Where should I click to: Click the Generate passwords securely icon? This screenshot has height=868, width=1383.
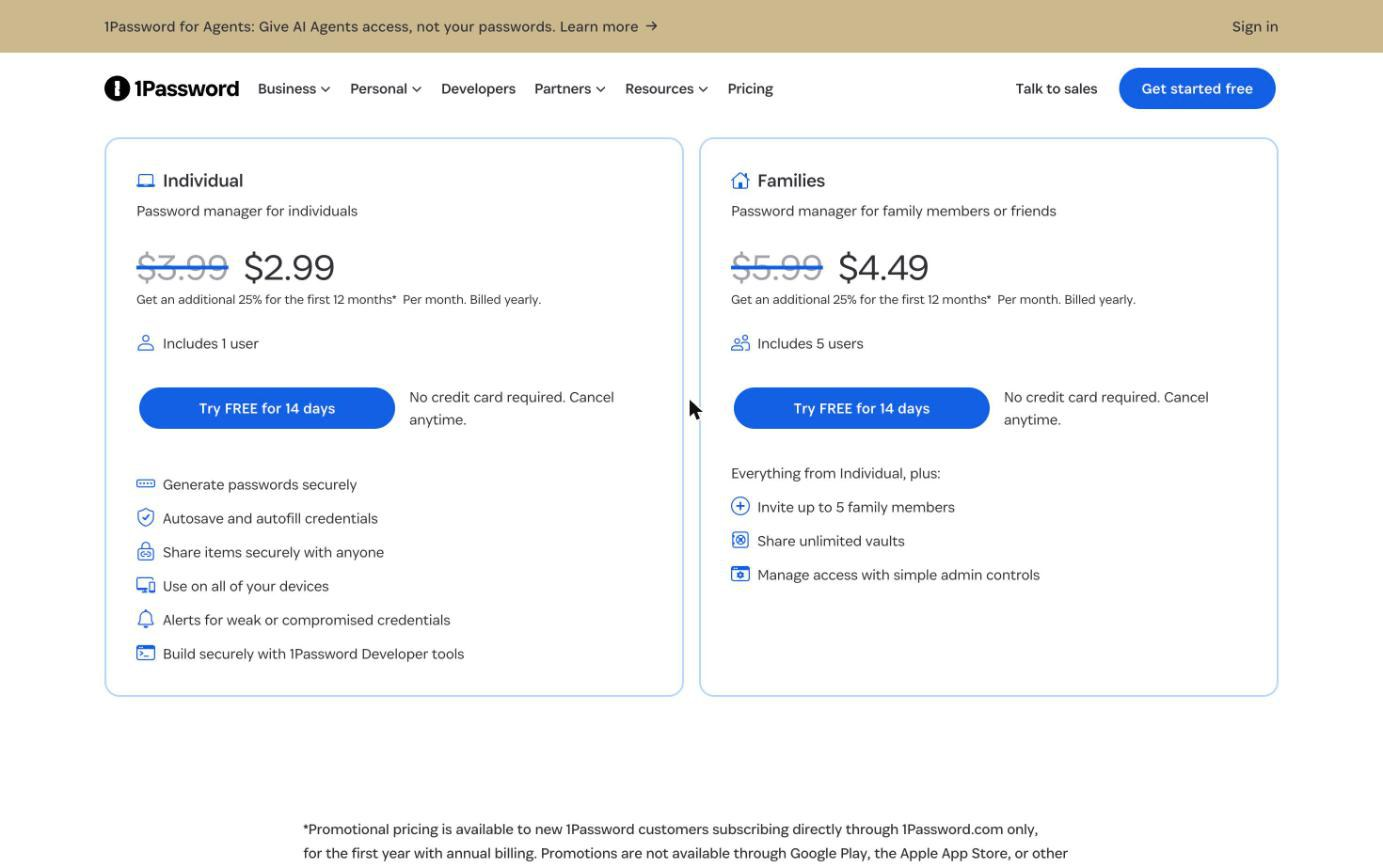point(146,484)
